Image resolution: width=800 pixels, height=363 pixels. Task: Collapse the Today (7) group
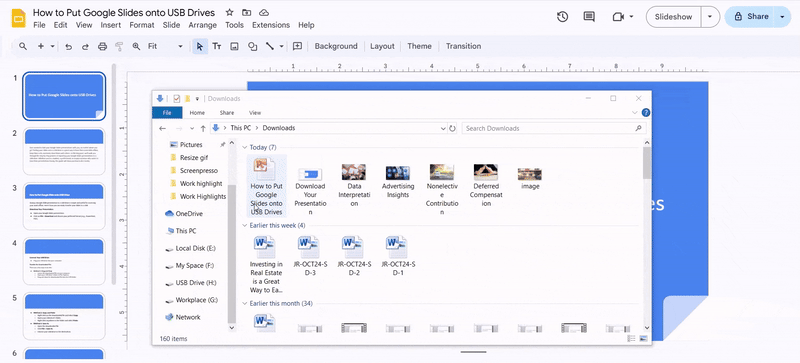point(245,148)
